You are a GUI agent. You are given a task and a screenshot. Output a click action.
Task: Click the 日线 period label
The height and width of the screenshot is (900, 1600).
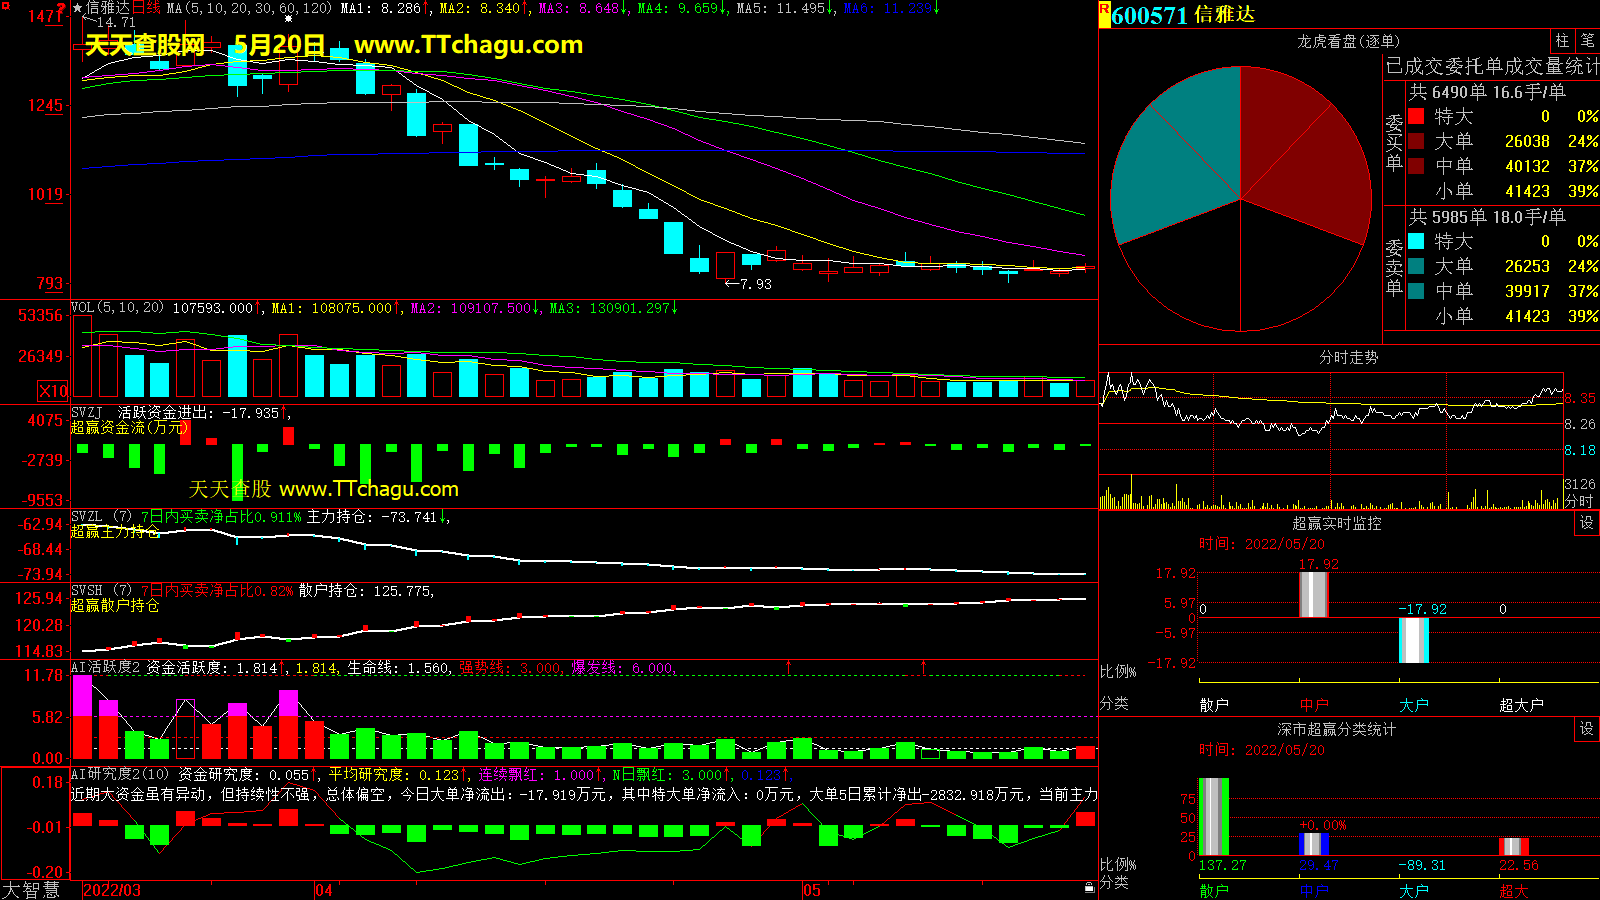click(x=146, y=8)
